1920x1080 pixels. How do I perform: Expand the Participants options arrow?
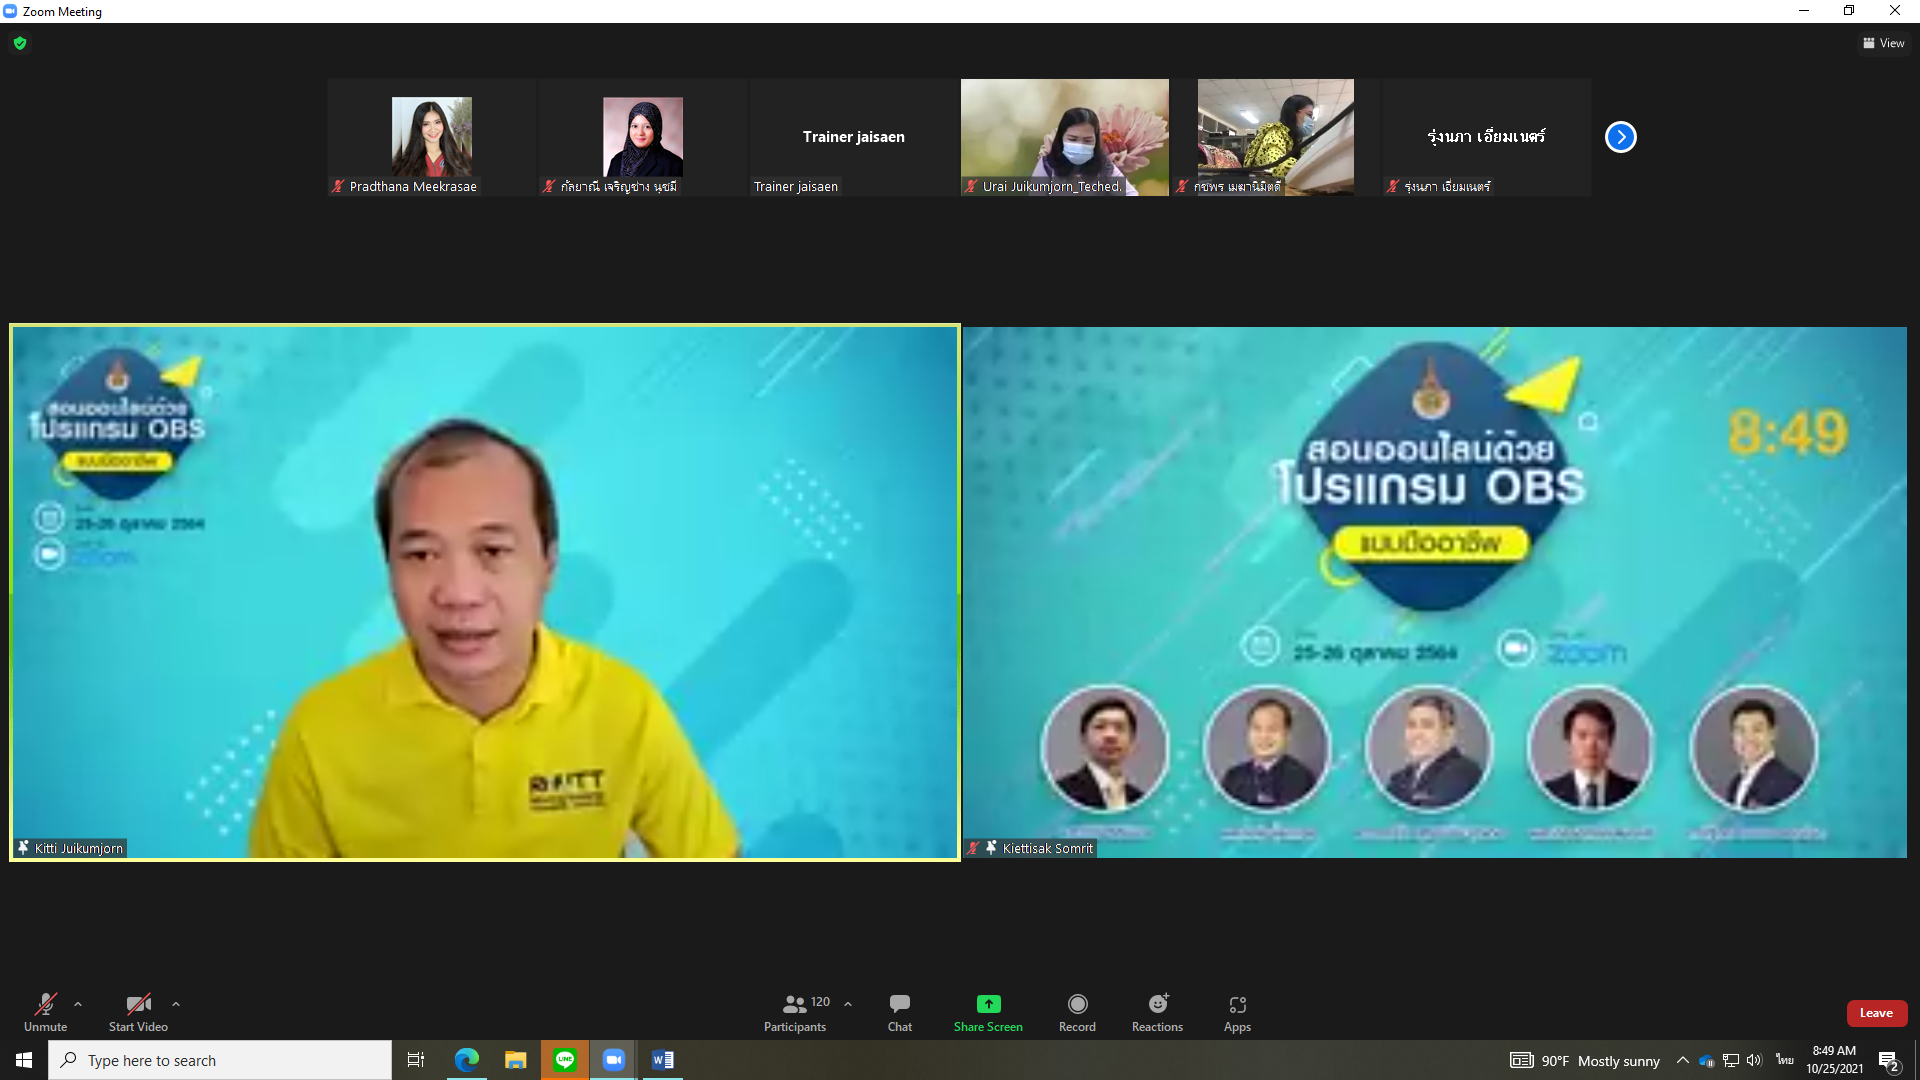coord(848,1004)
